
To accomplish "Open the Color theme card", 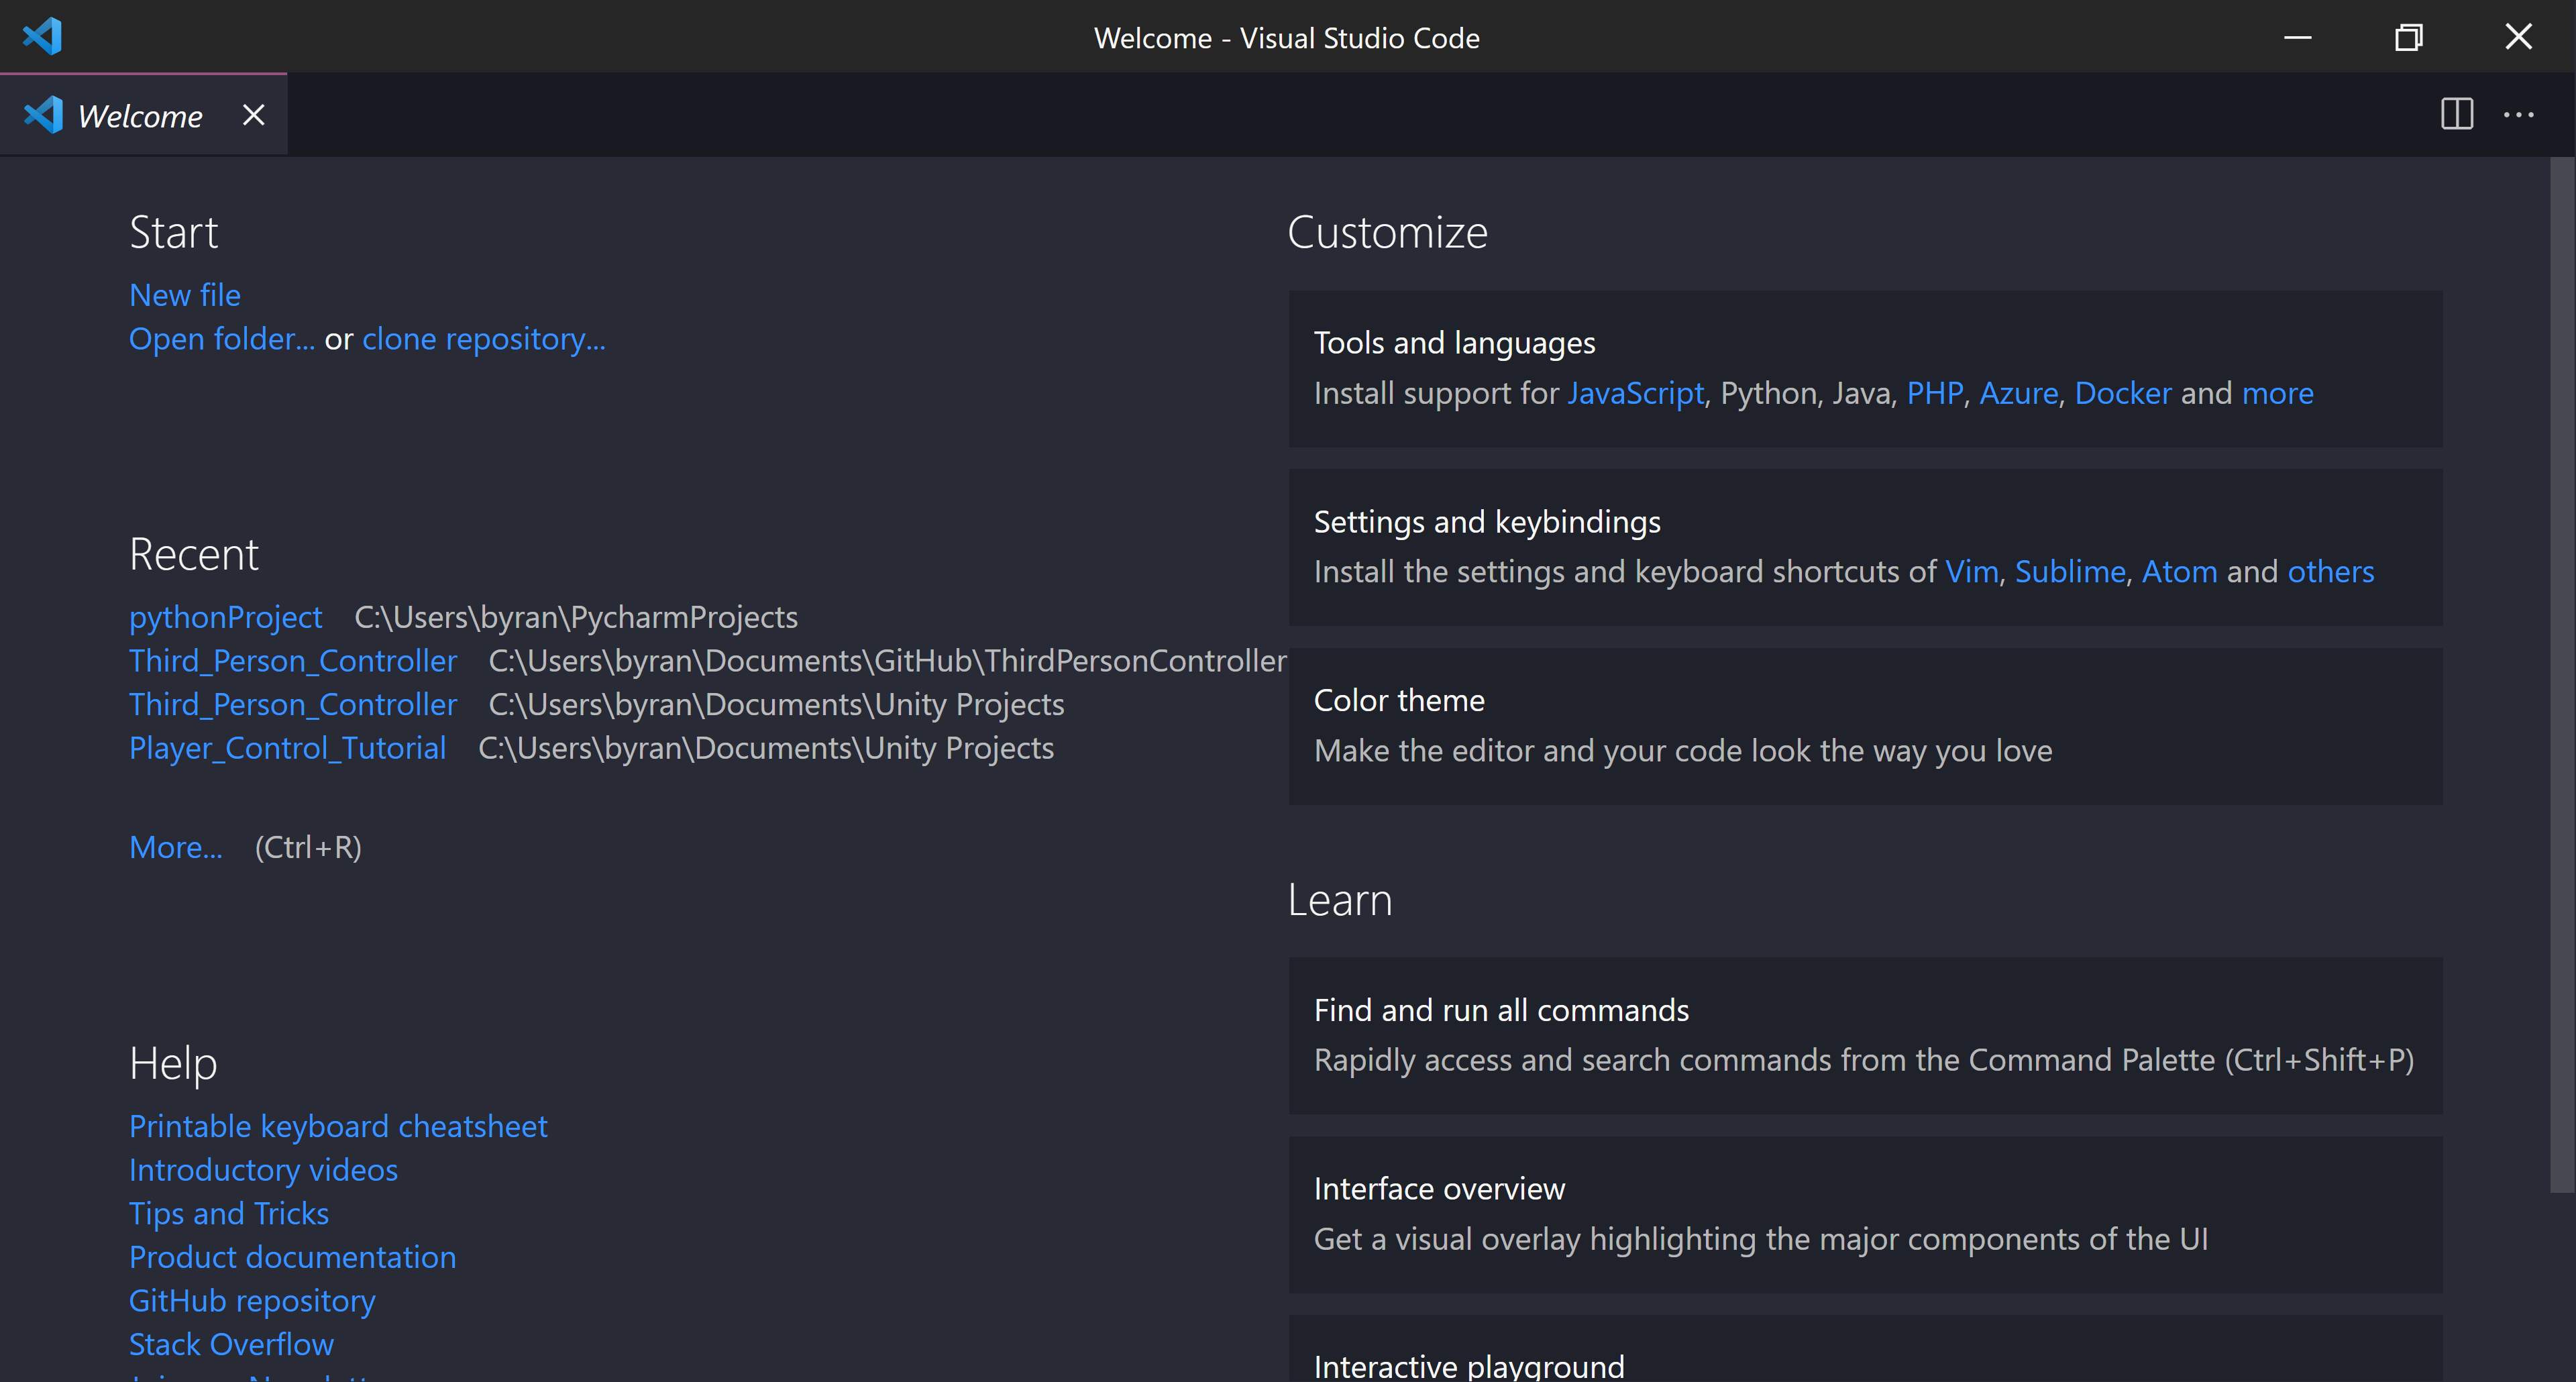I will [1865, 726].
